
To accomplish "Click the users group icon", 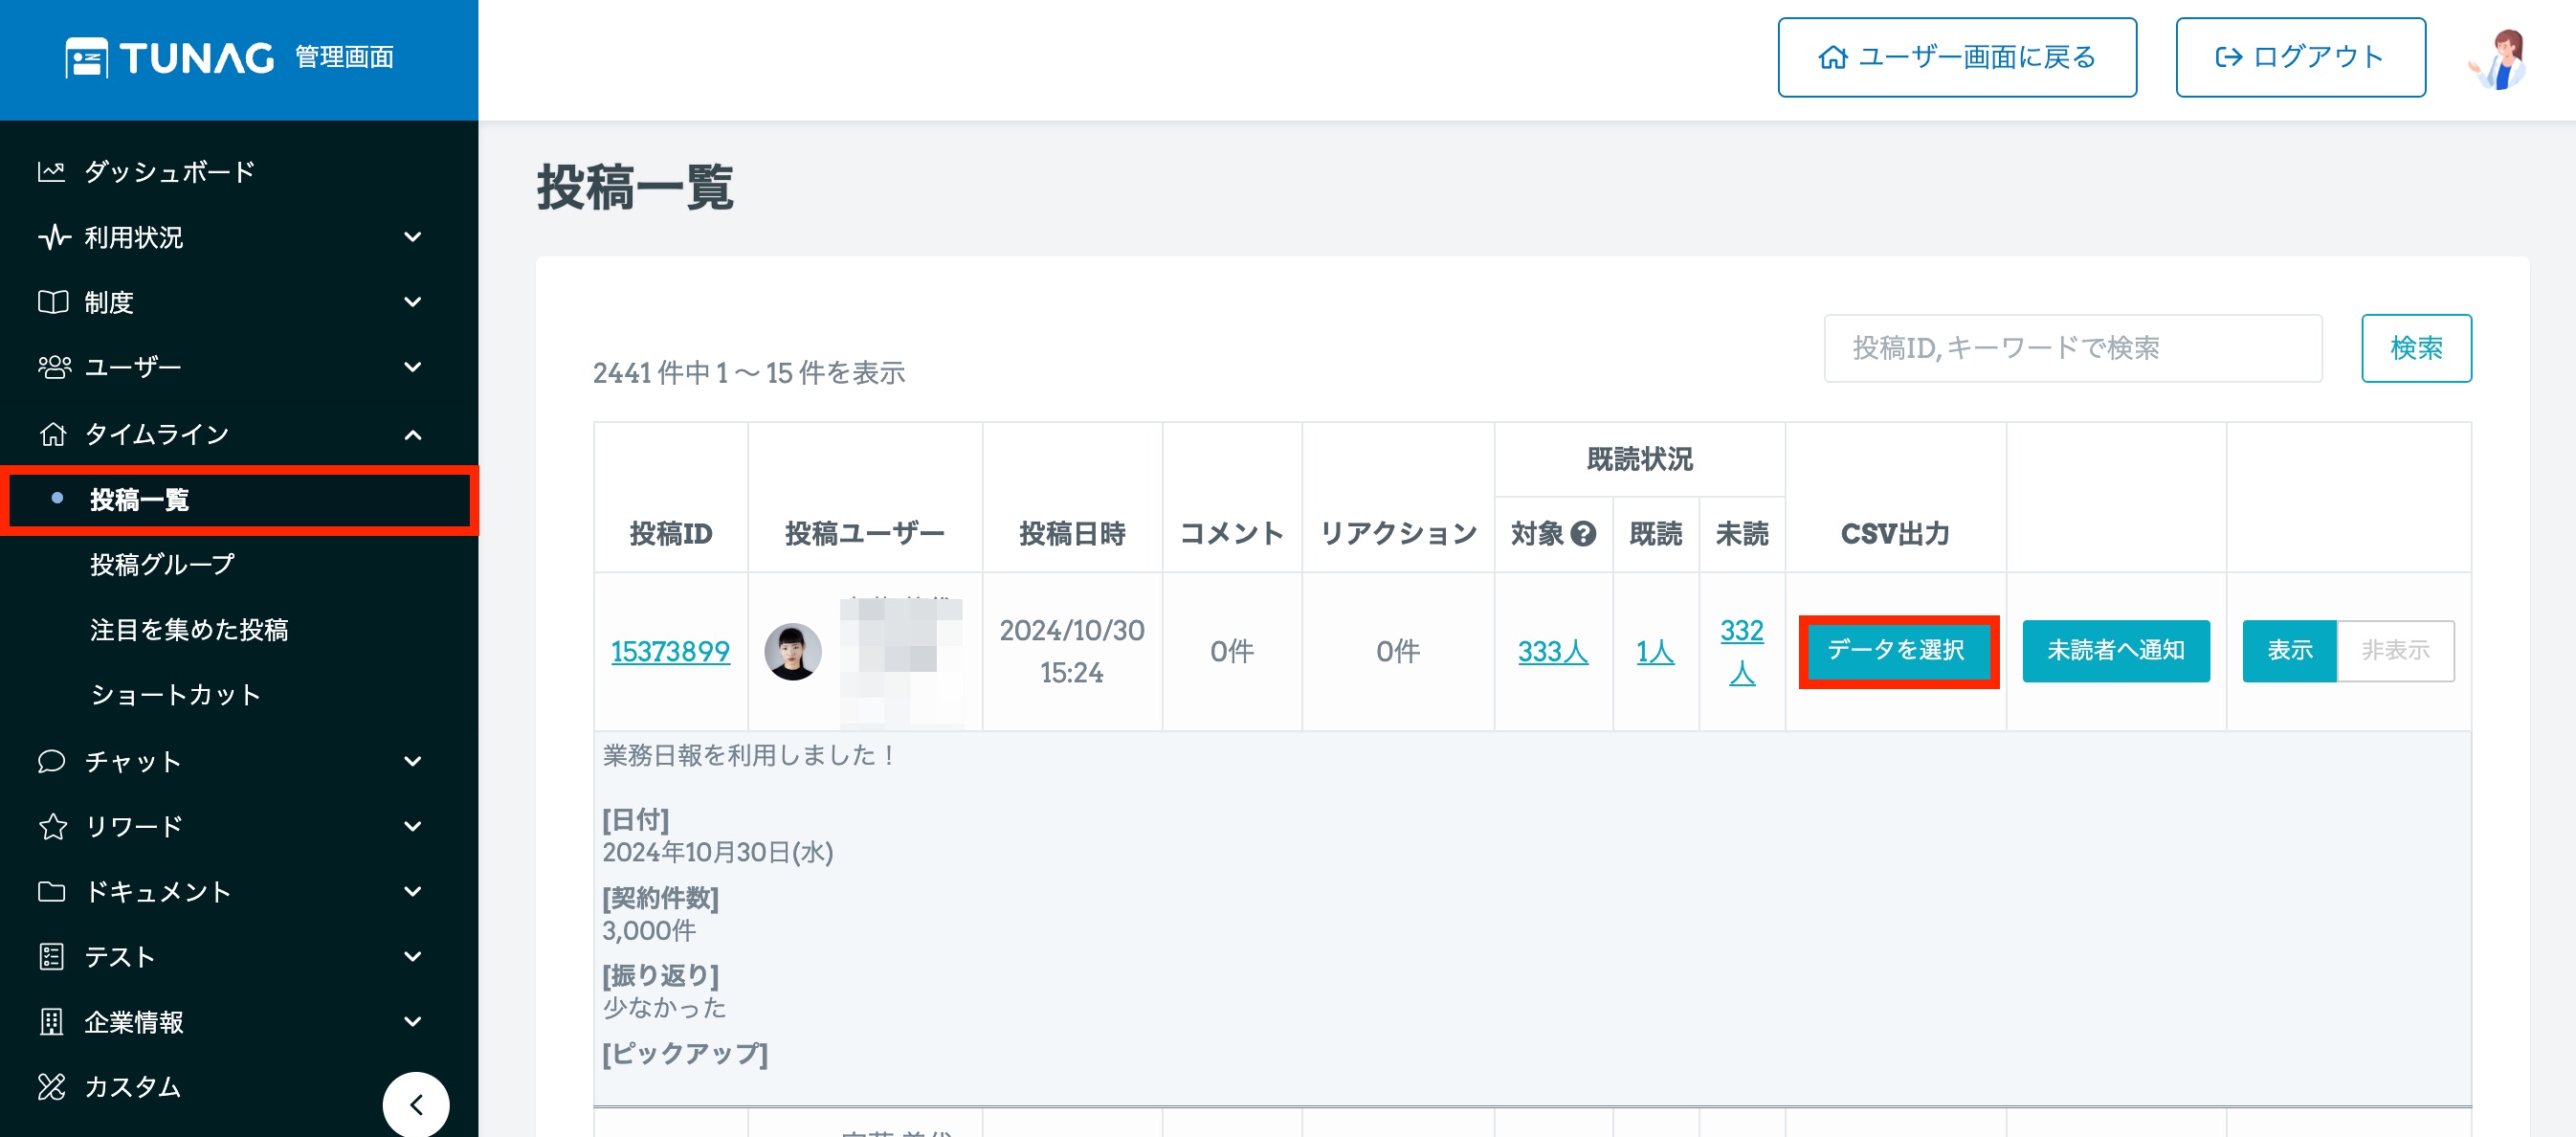I will point(53,367).
